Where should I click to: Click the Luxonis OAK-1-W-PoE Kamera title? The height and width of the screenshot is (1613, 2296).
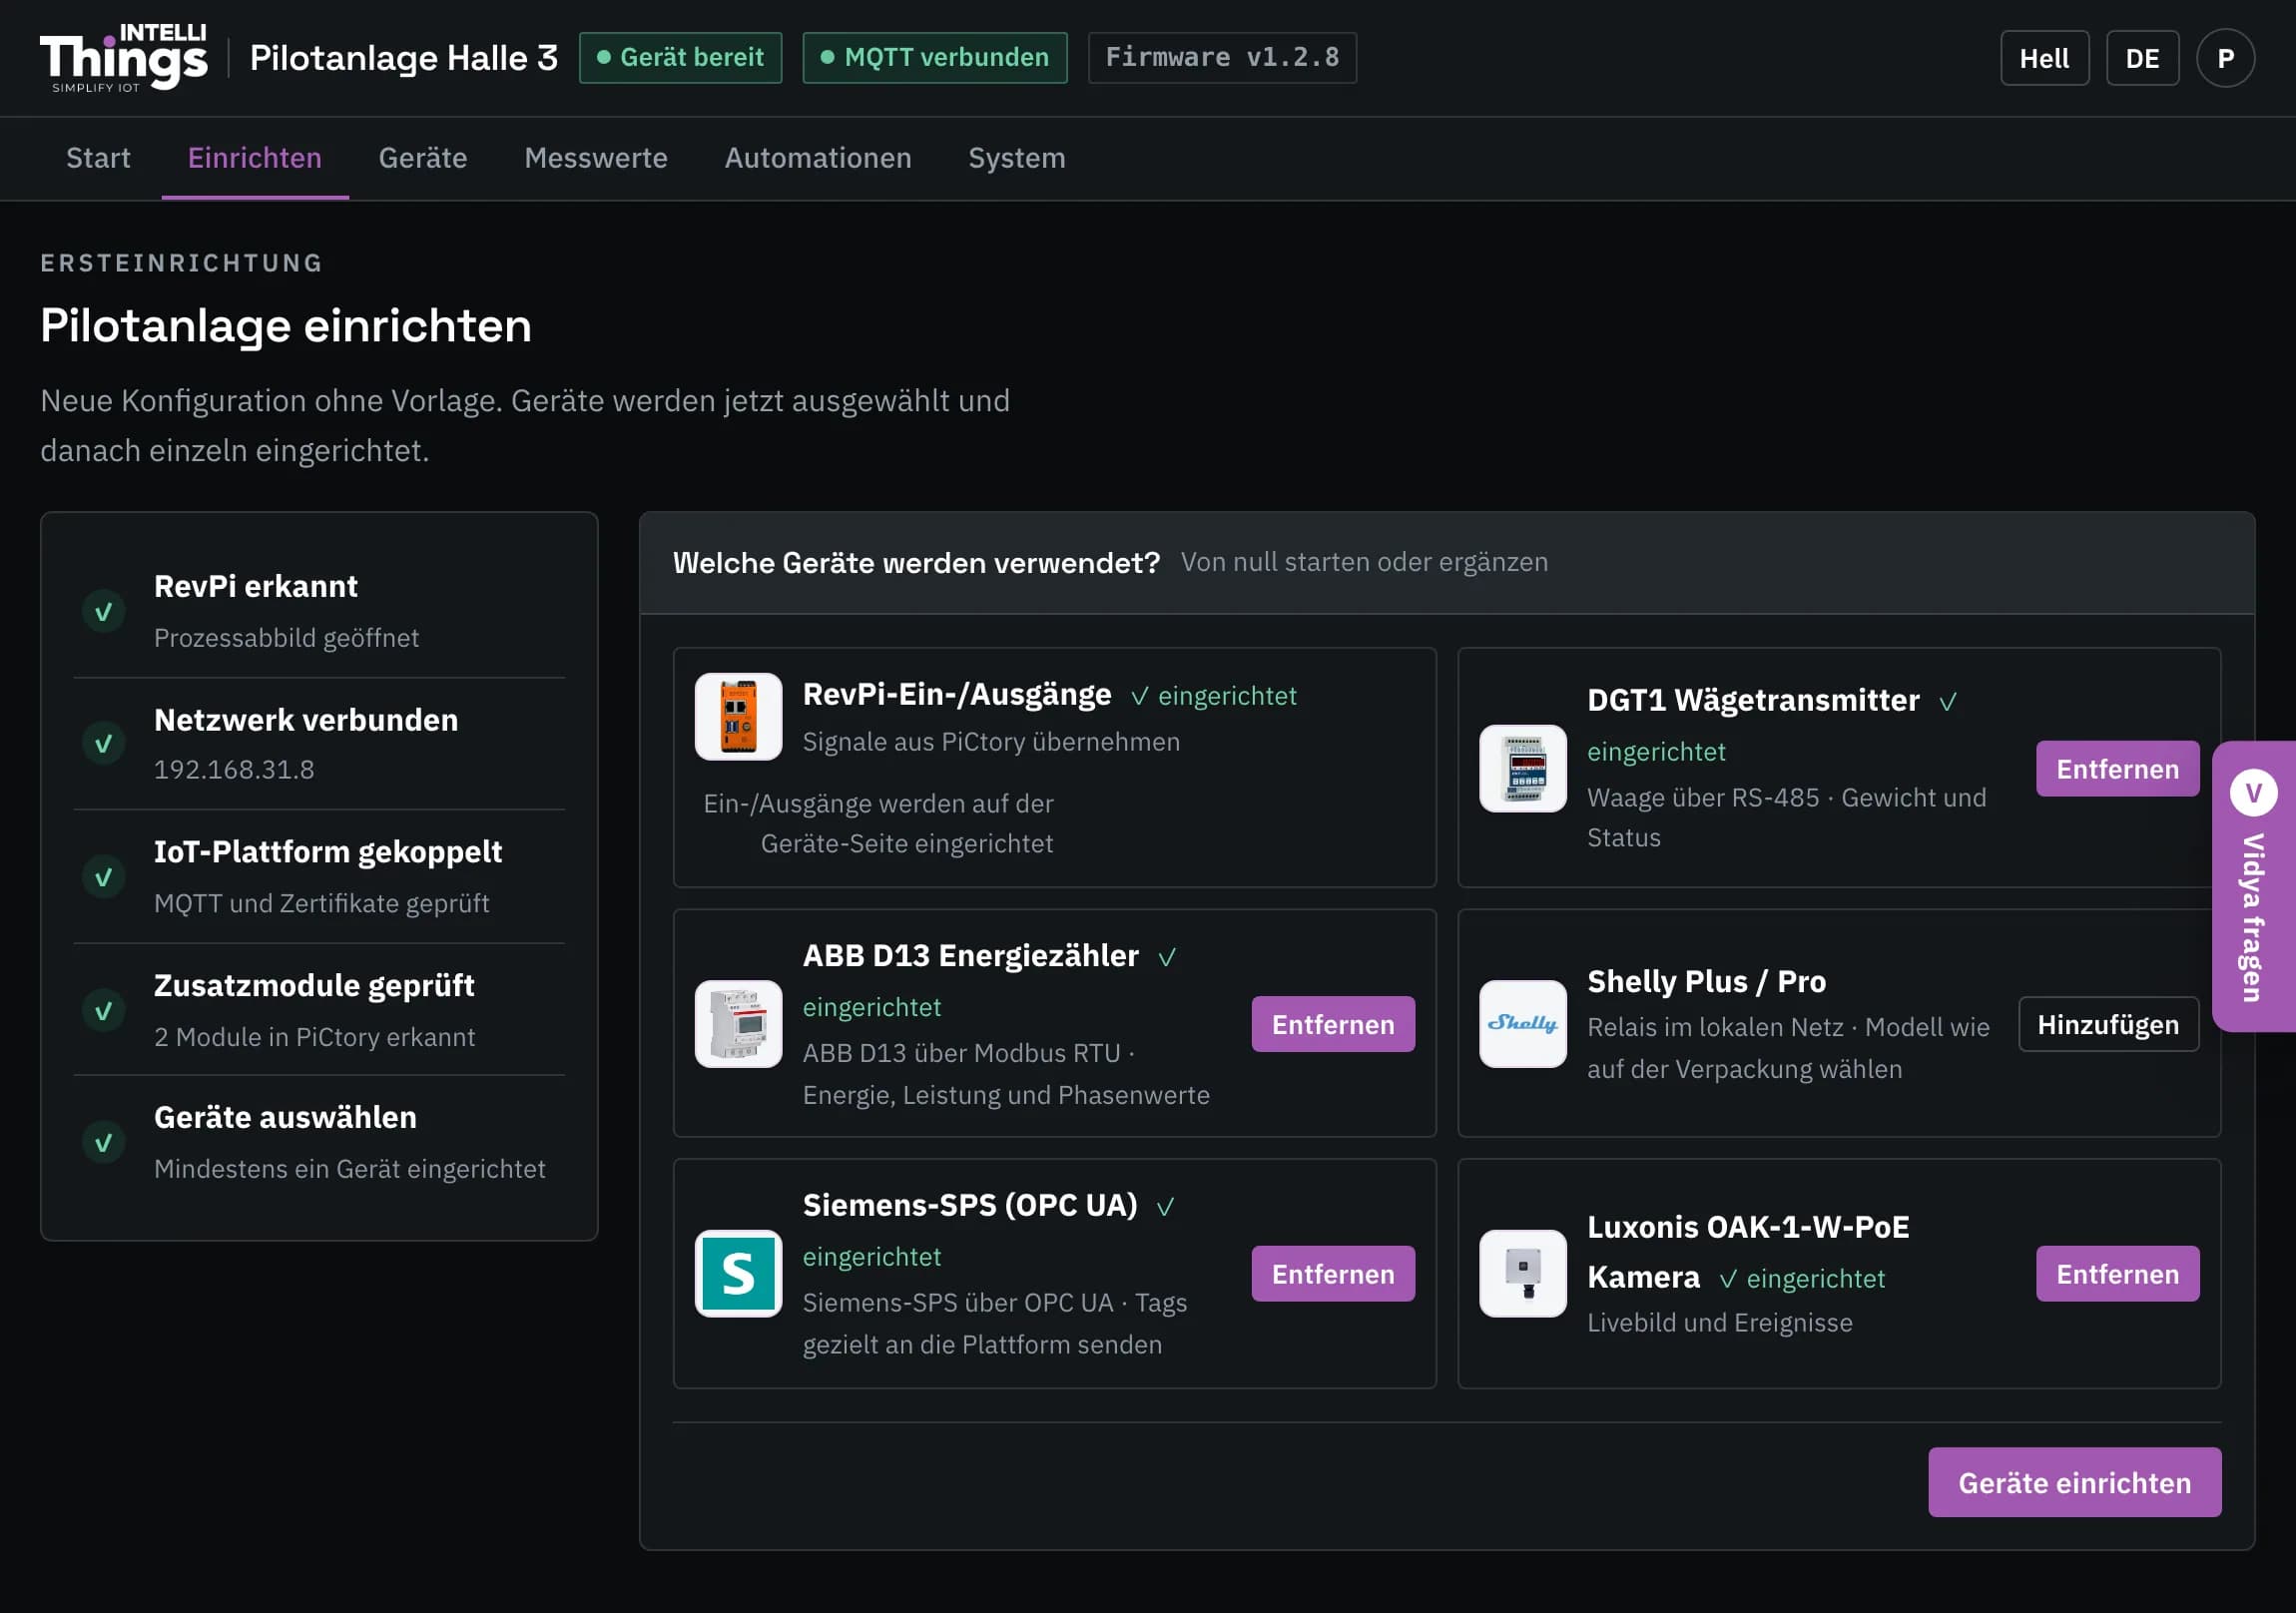pos(1748,1252)
